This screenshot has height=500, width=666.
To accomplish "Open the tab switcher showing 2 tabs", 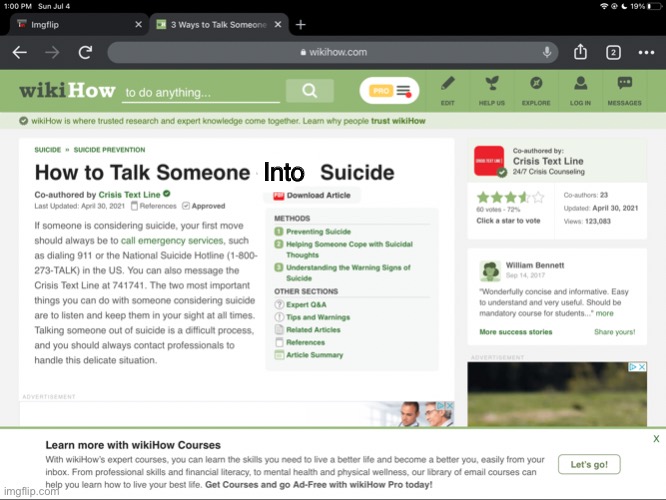I will (x=613, y=53).
